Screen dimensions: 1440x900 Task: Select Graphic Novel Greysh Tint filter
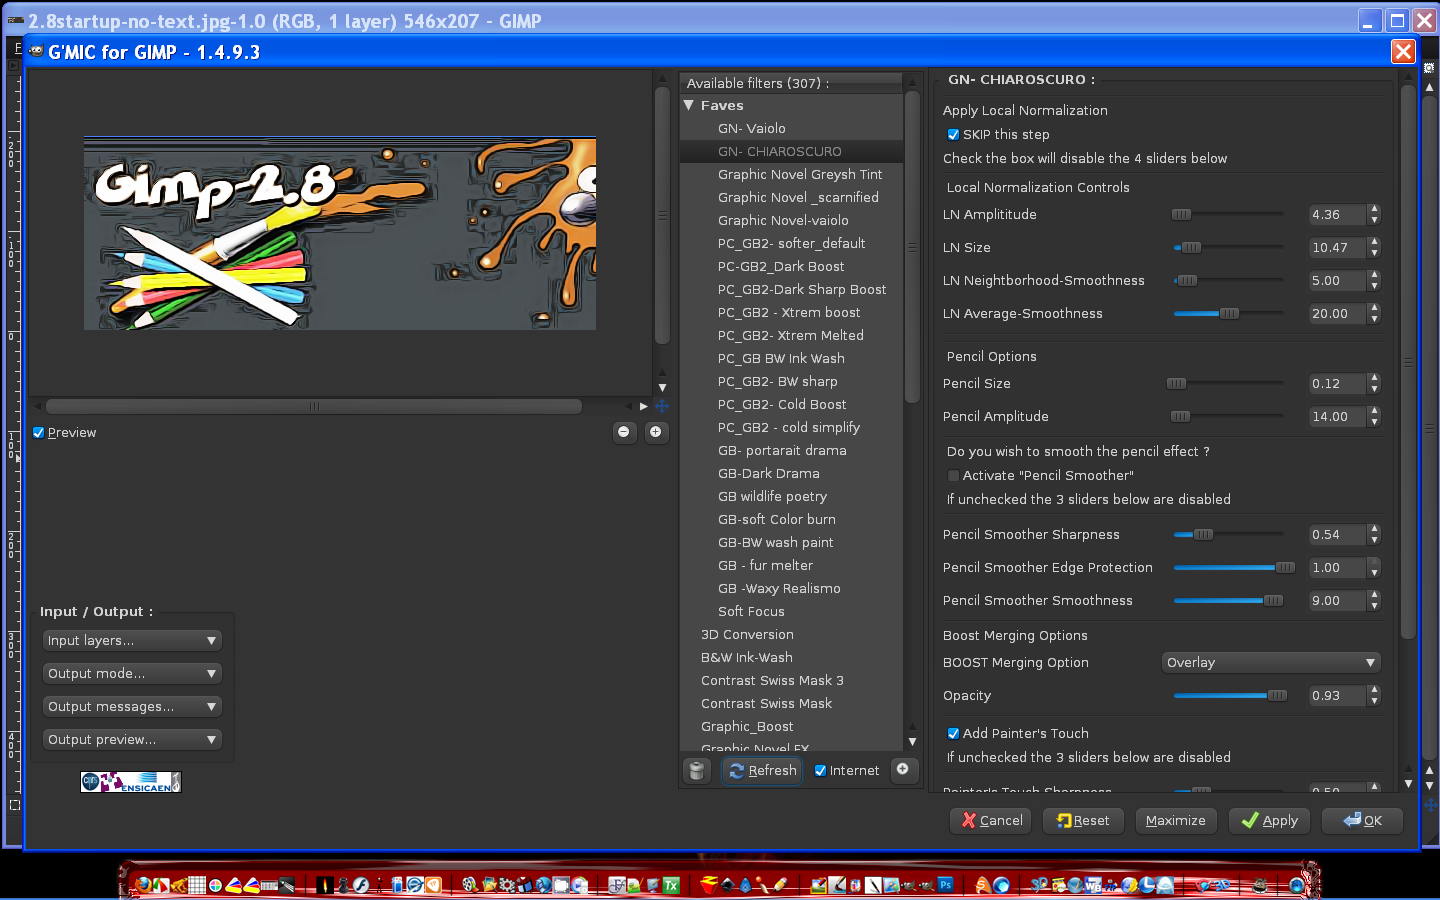click(800, 174)
